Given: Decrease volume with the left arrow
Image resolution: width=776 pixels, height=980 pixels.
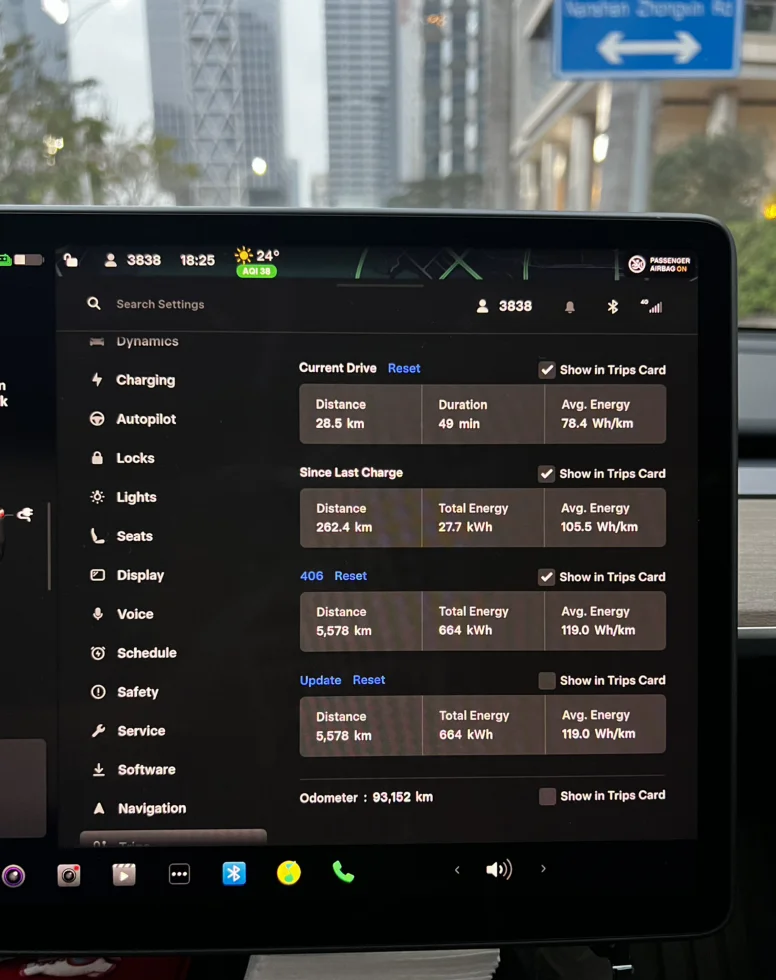Looking at the screenshot, I should [x=457, y=870].
